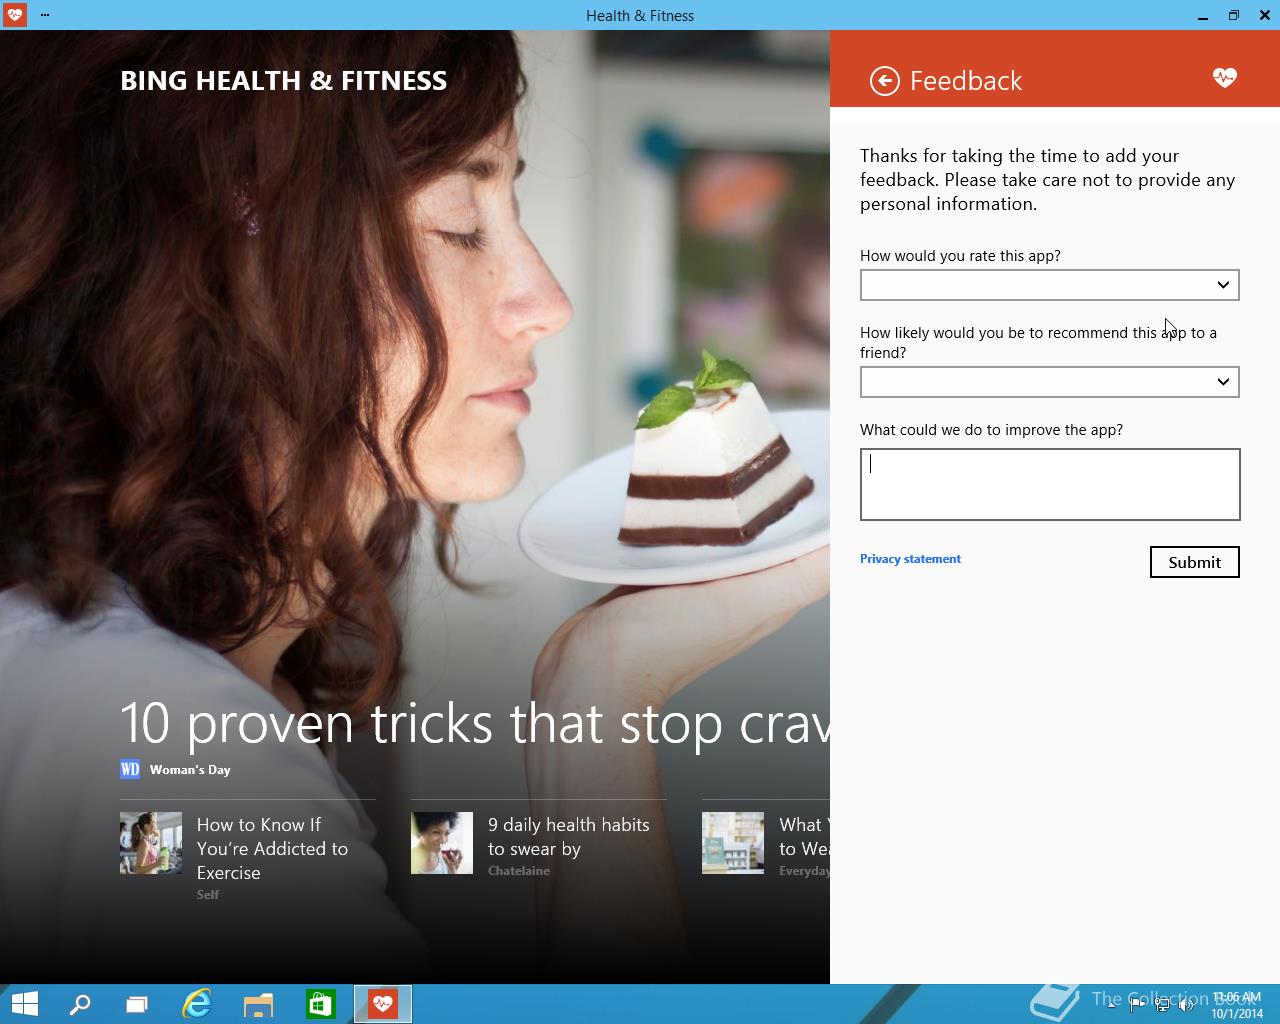Screen dimensions: 1280x1024
Task: Expand the 'recommend to a friend' dropdown
Action: [1049, 382]
